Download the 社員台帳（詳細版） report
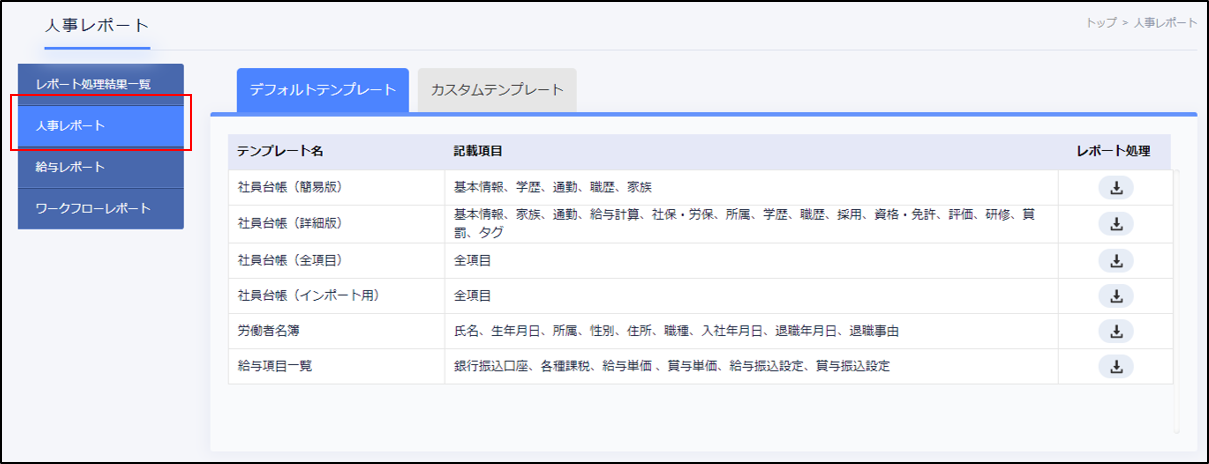Screen dimensions: 1209x464 [x=1116, y=224]
